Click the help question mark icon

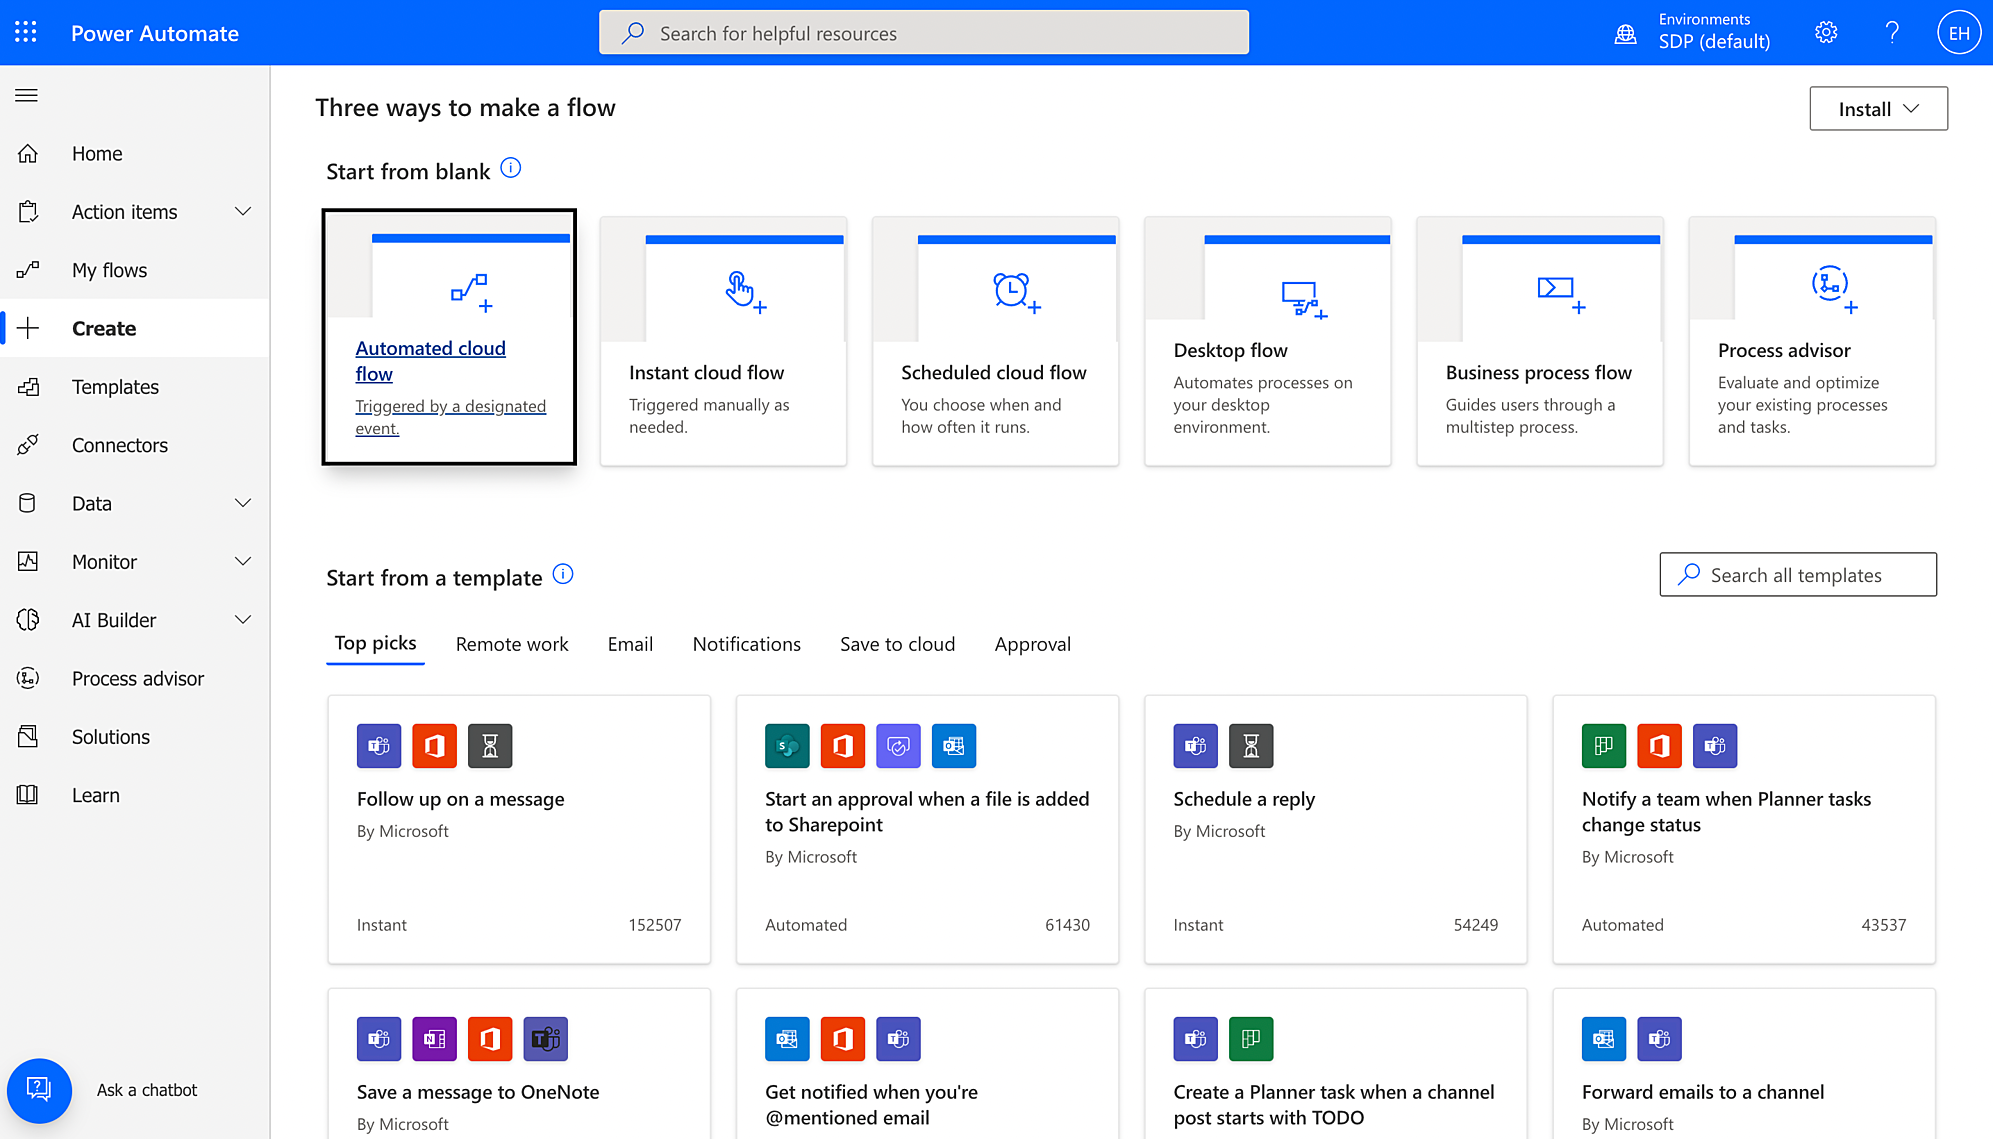pos(1892,32)
